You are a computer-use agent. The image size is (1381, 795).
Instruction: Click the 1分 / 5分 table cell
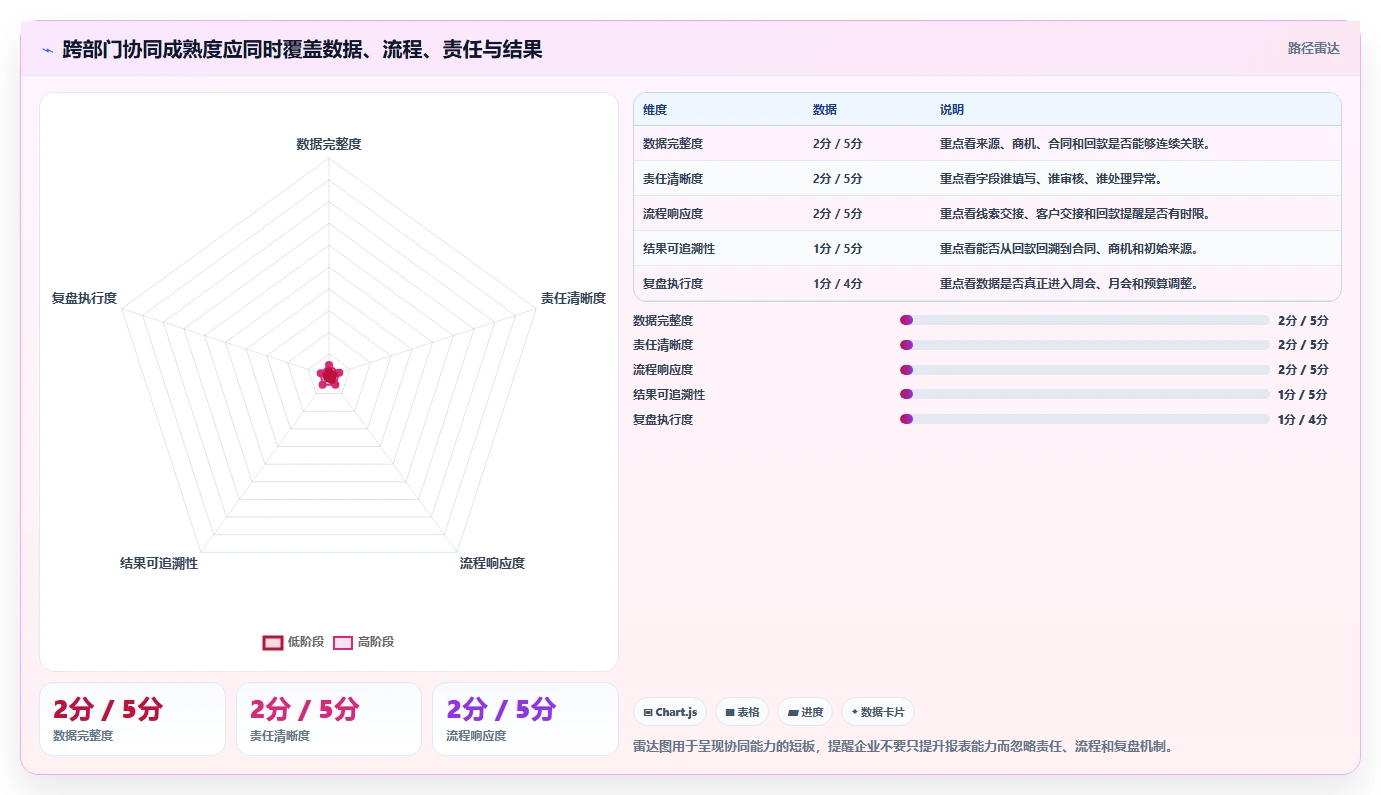click(838, 249)
